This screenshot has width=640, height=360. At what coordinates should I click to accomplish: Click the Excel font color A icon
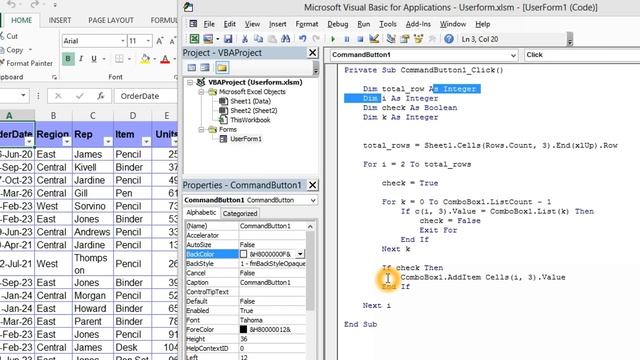click(x=165, y=59)
